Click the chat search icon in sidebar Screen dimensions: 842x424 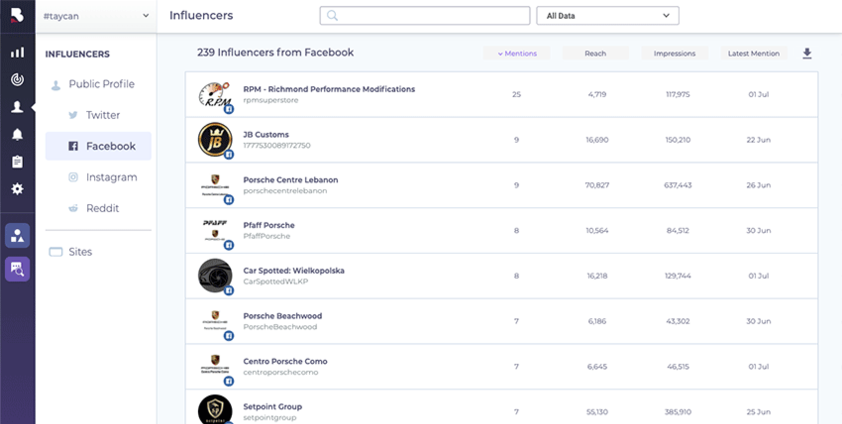pos(17,268)
